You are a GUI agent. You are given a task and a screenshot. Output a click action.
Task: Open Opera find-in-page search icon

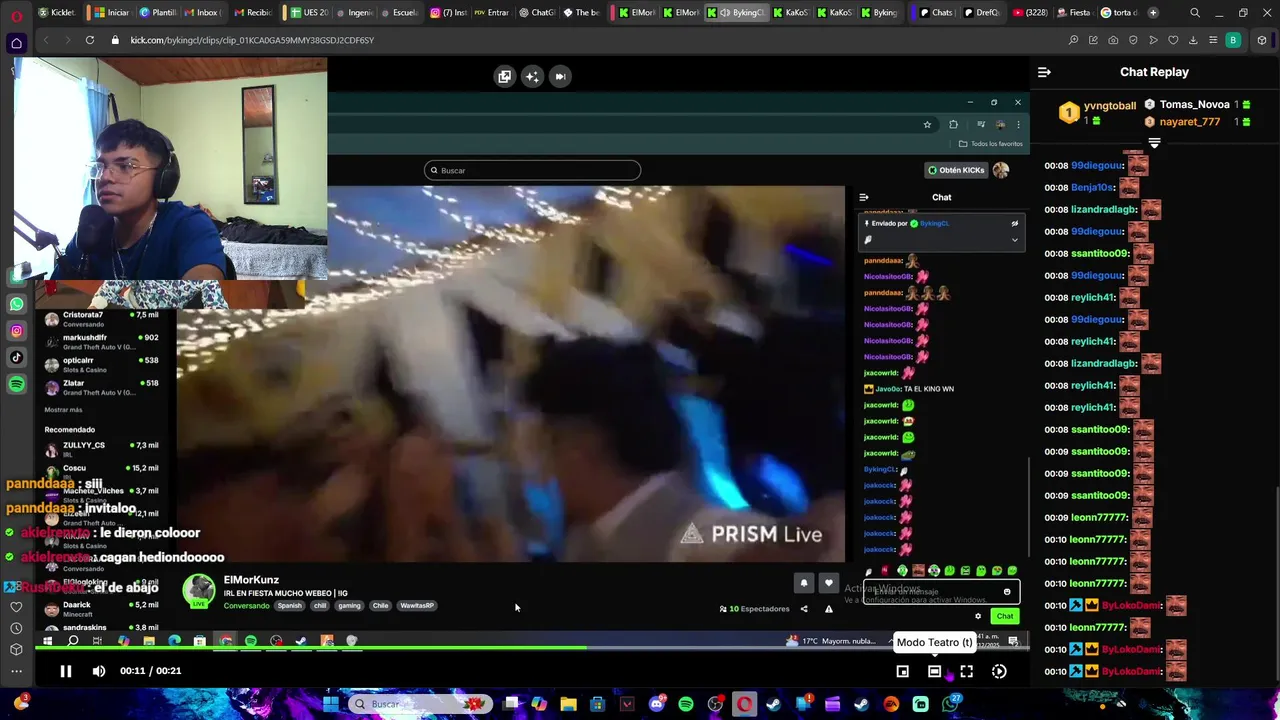1073,40
